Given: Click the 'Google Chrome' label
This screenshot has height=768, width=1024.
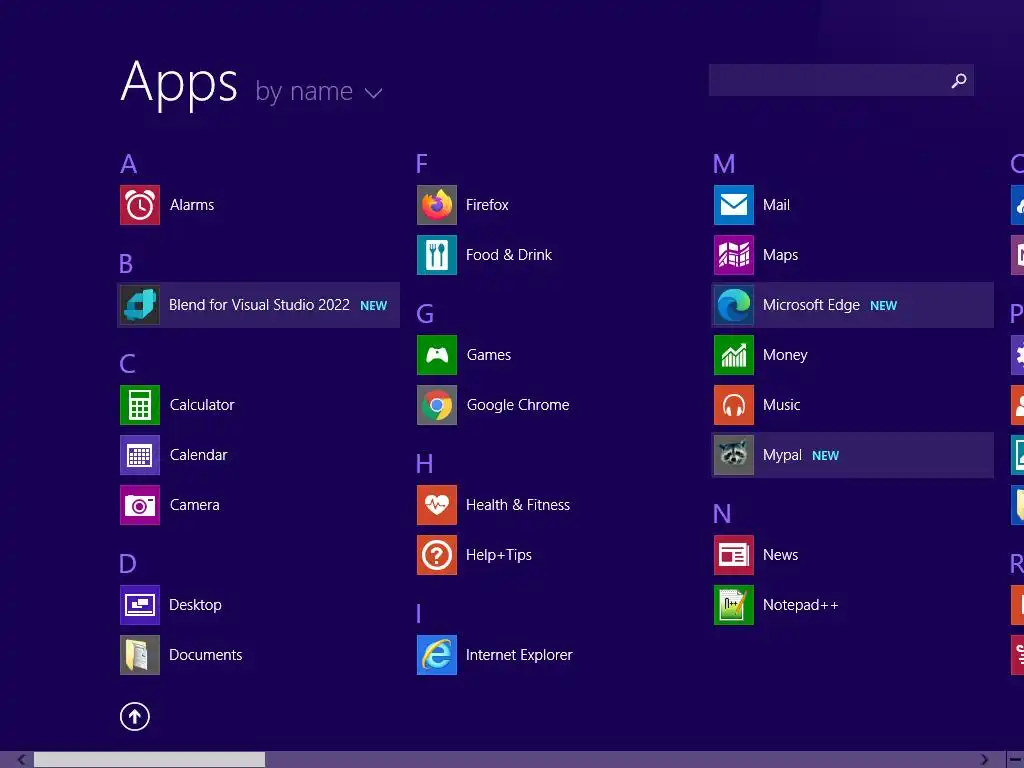Looking at the screenshot, I should point(518,406).
